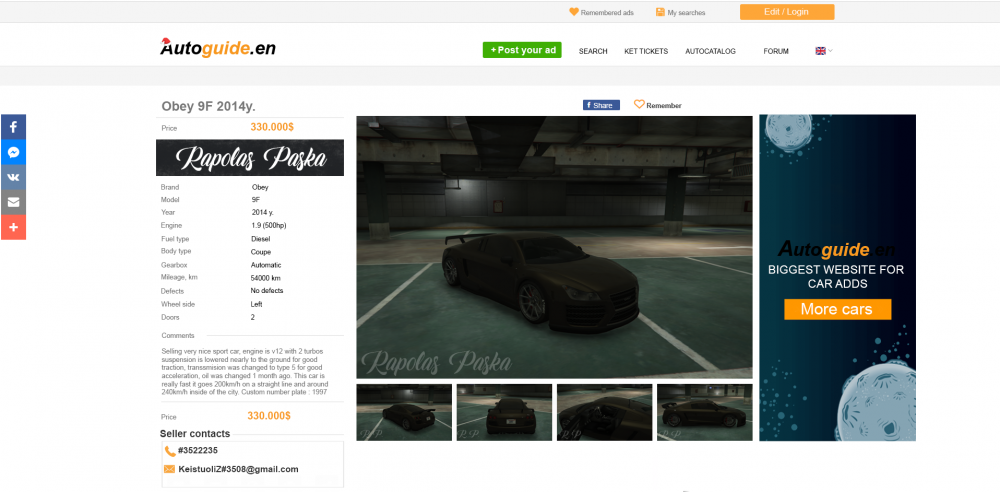Open the My searches link

point(686,13)
